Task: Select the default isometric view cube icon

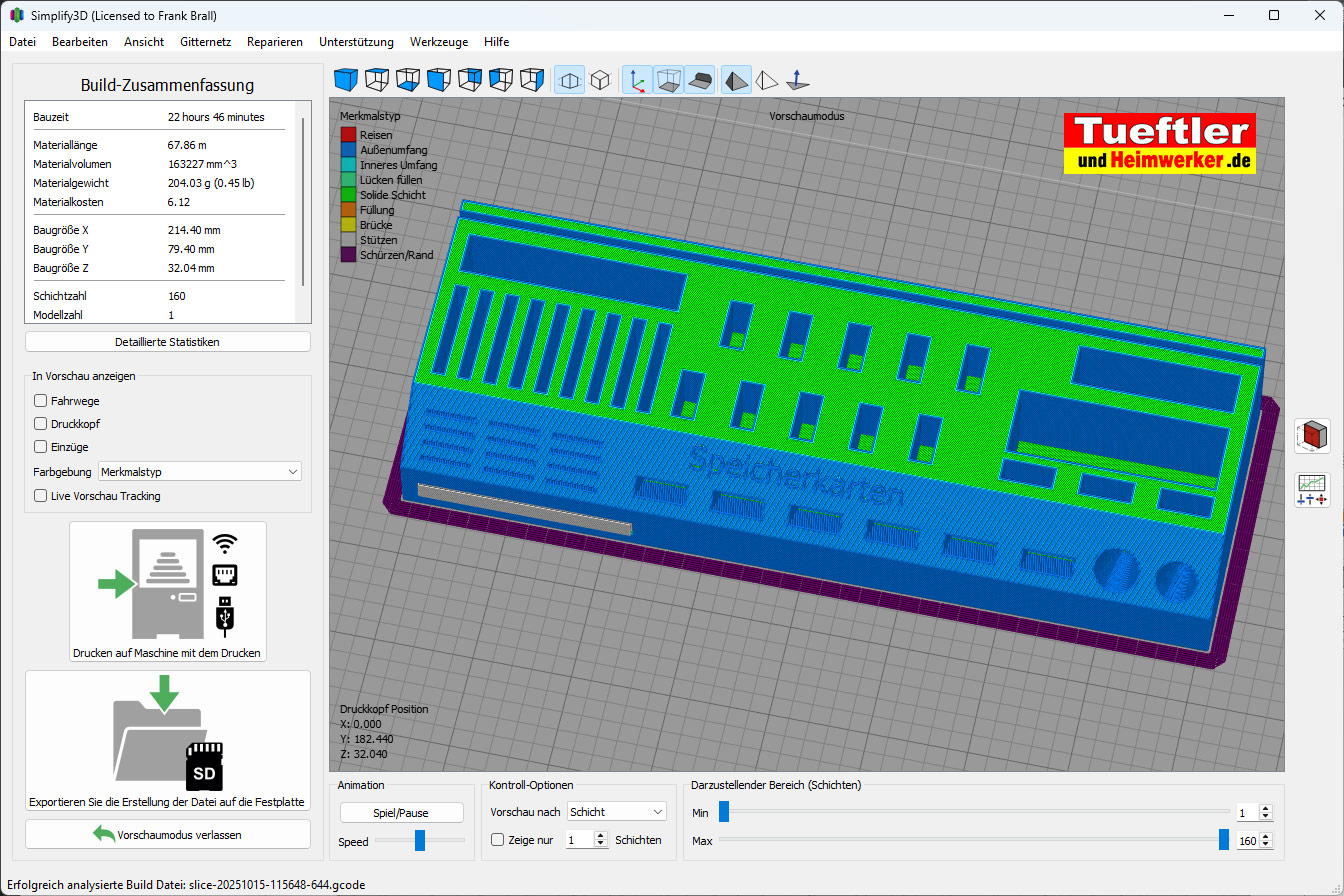Action: coord(345,80)
